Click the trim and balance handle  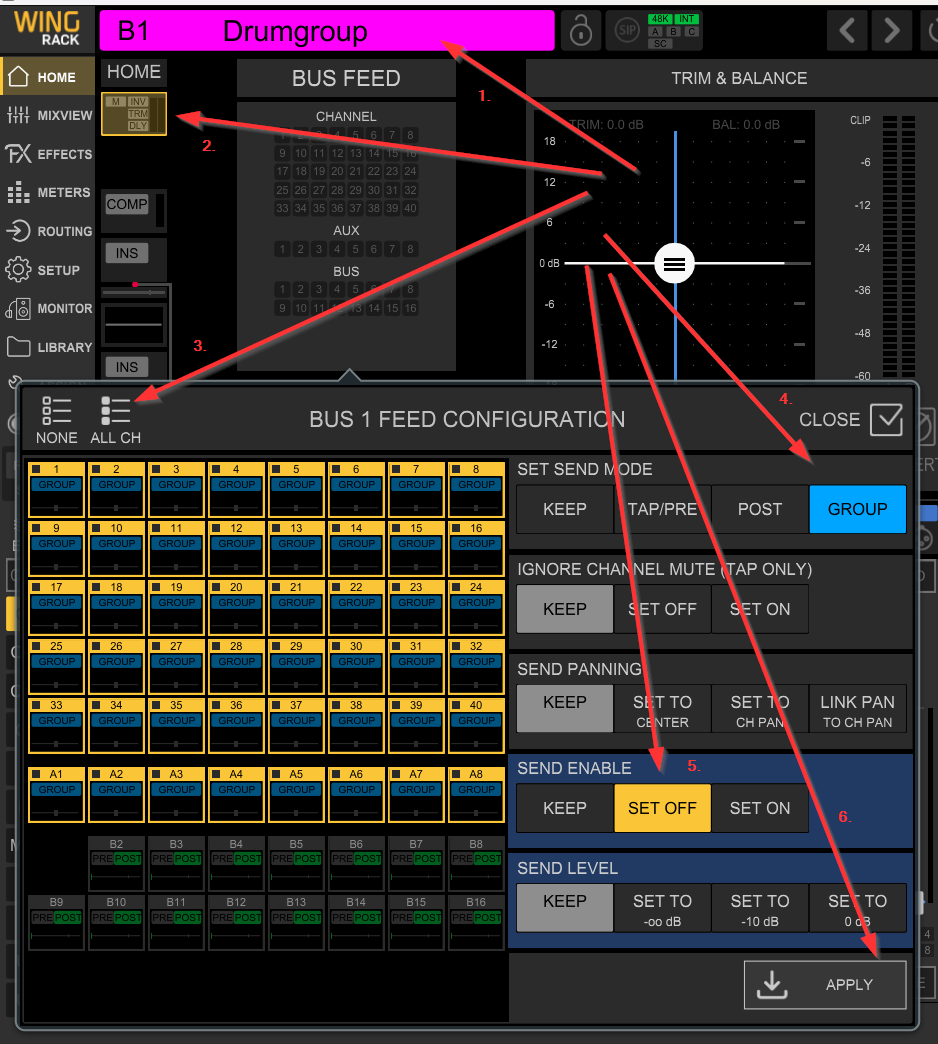675,263
